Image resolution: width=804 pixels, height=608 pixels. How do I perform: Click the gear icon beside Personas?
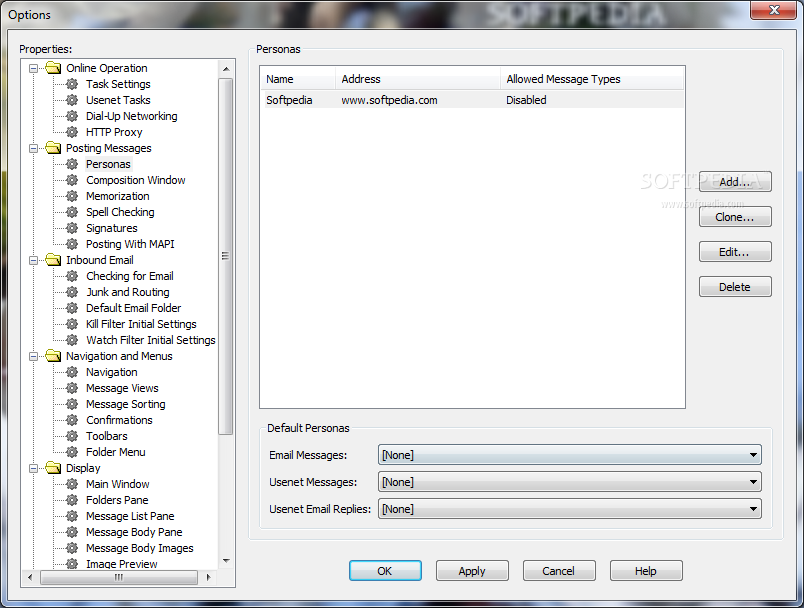[x=72, y=164]
